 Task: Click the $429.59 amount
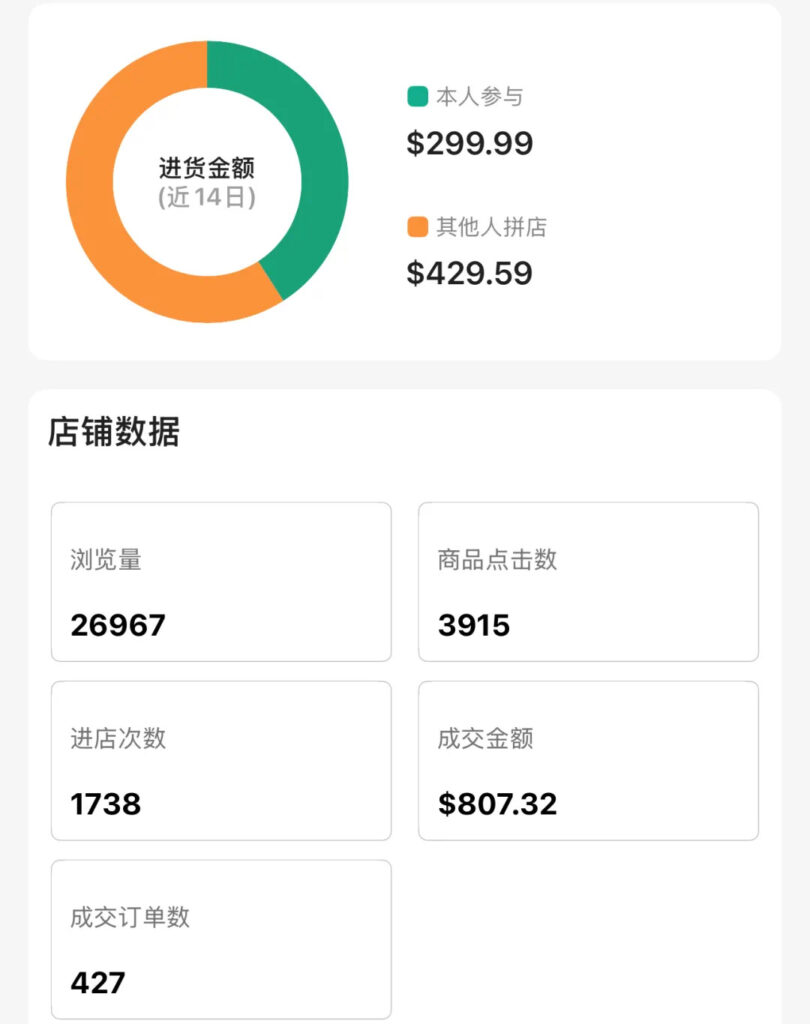[x=469, y=274]
